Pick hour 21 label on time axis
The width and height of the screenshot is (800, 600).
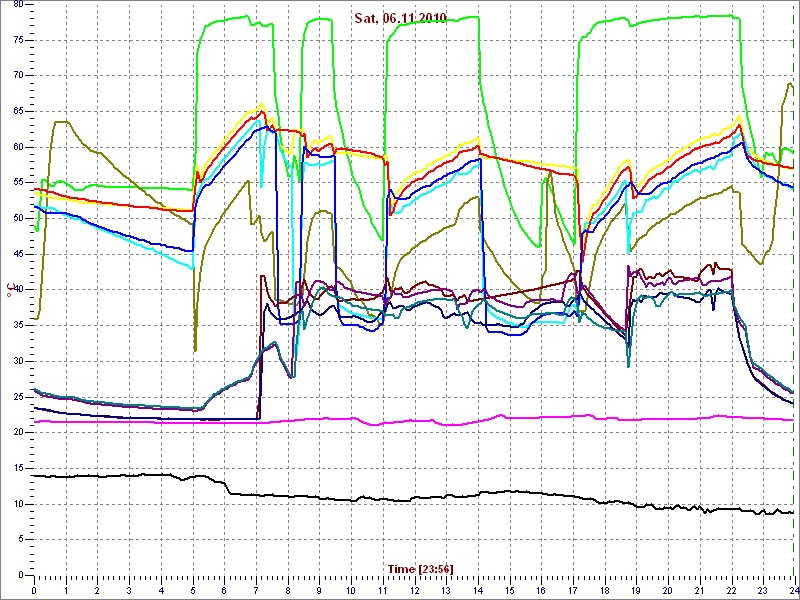click(700, 589)
